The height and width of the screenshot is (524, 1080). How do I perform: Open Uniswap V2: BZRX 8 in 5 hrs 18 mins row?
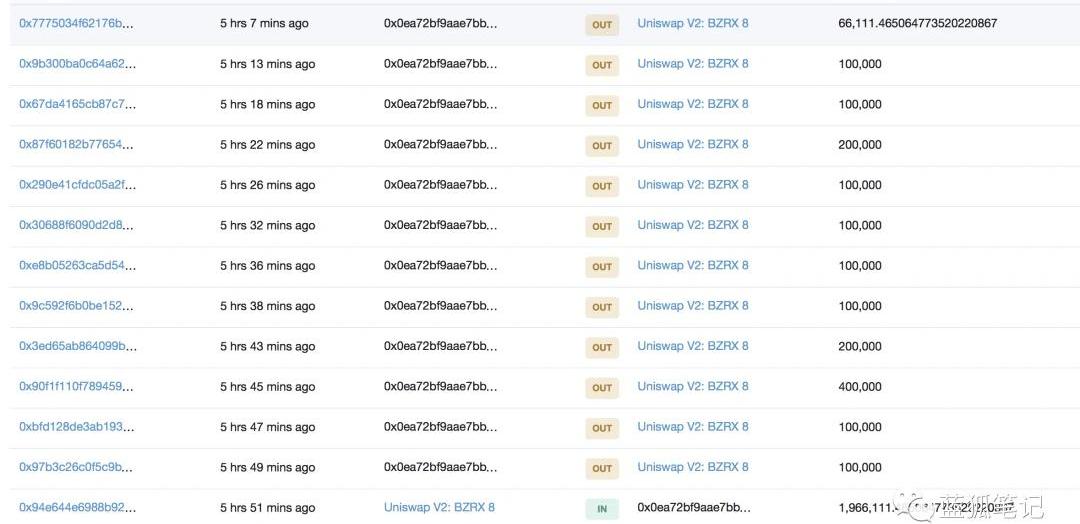coord(693,104)
